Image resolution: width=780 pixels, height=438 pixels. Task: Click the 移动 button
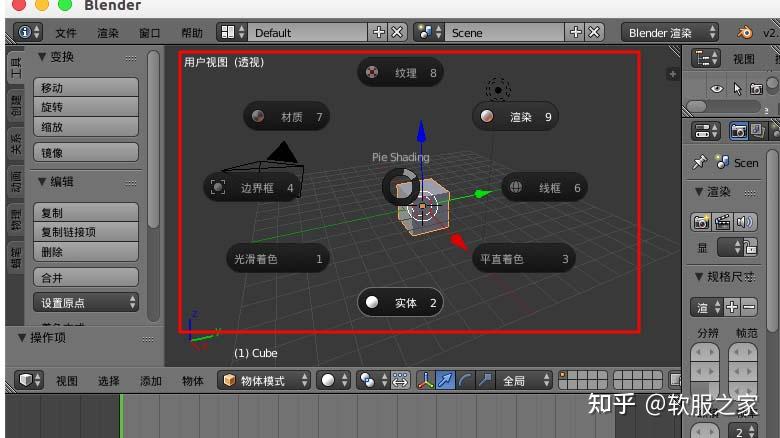pos(86,88)
